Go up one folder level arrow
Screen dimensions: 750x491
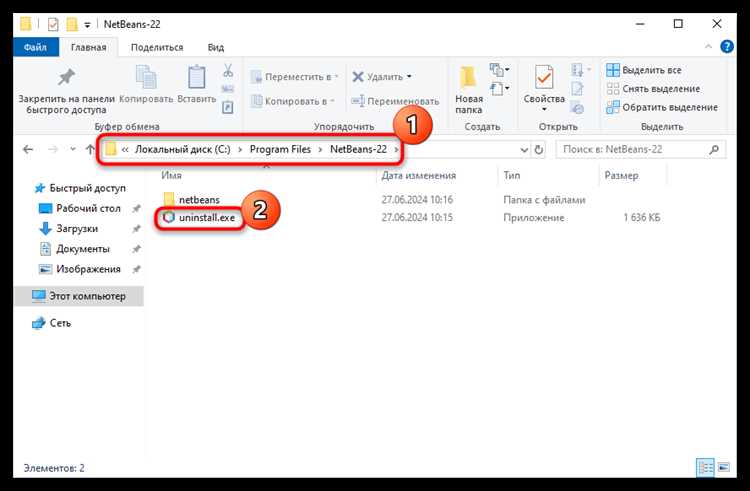point(89,150)
